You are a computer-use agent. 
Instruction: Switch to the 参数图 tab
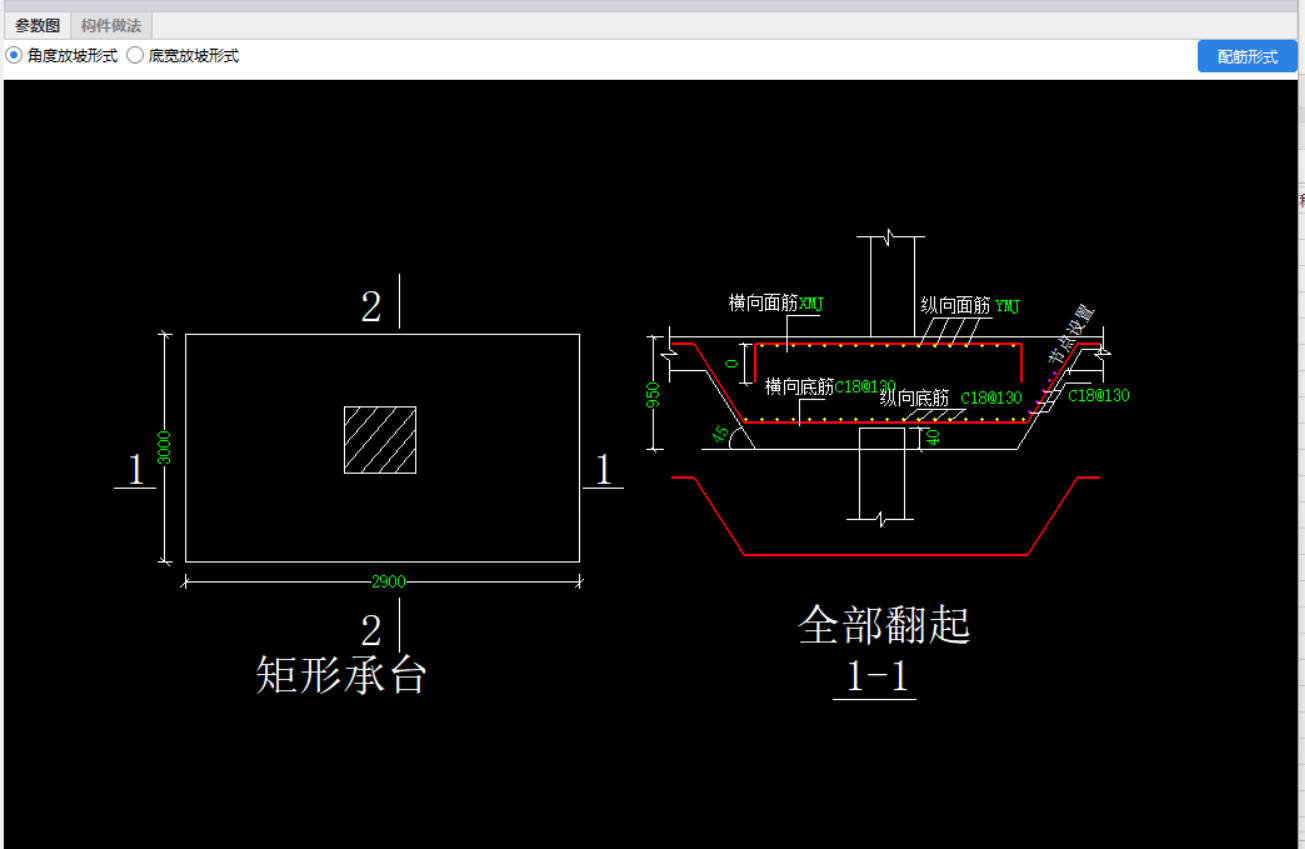tap(38, 26)
